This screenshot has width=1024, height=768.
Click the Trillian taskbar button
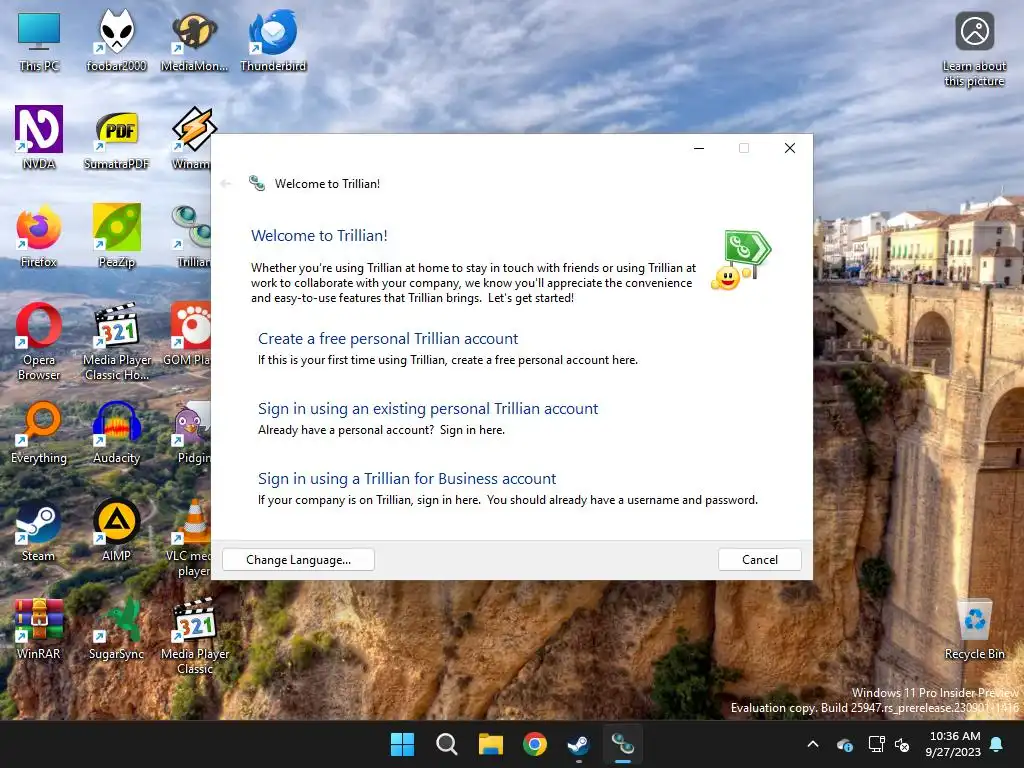[623, 744]
